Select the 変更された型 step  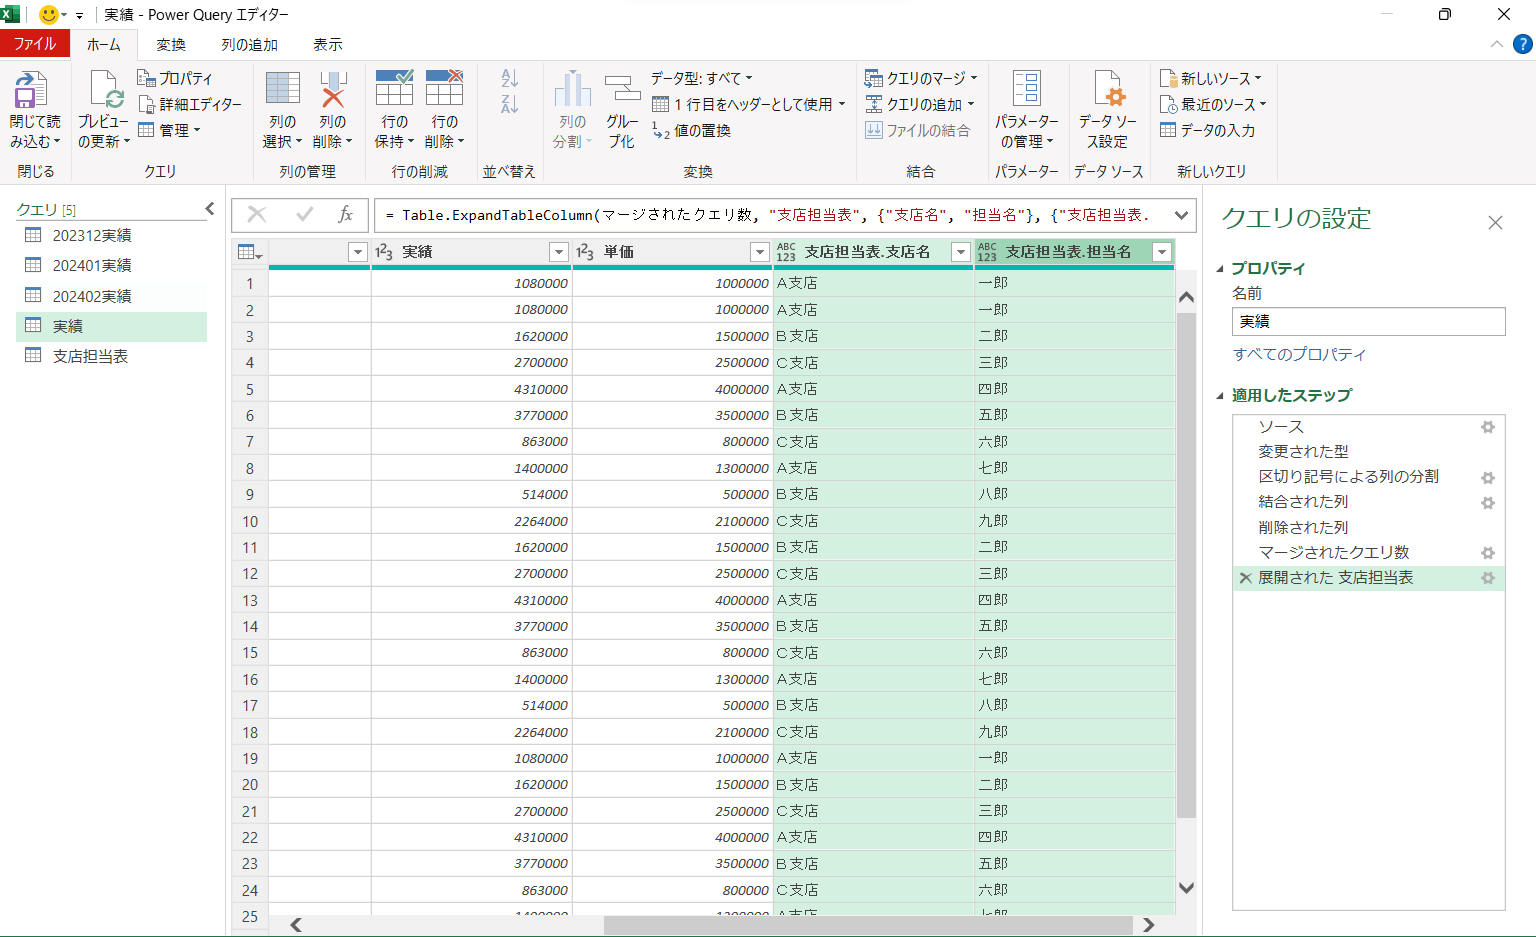tap(1368, 452)
